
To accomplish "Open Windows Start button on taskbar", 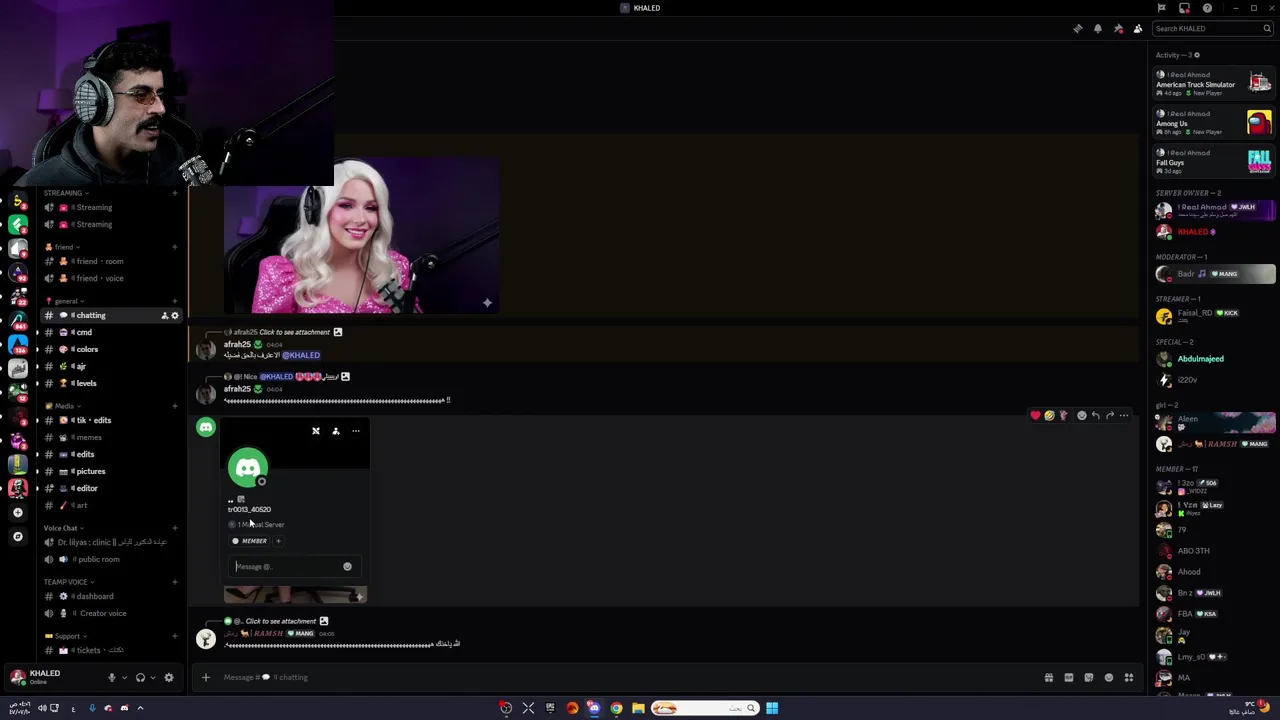I will pos(772,708).
